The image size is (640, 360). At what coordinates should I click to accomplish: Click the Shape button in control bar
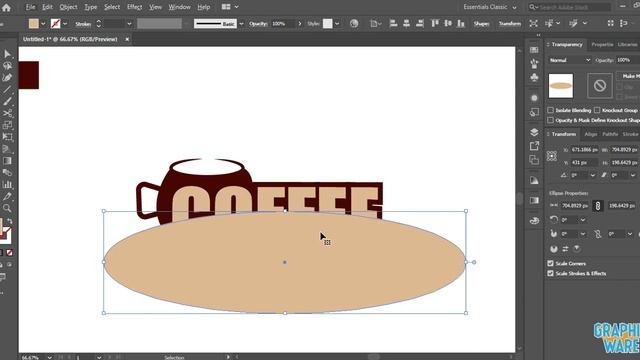click(x=482, y=24)
